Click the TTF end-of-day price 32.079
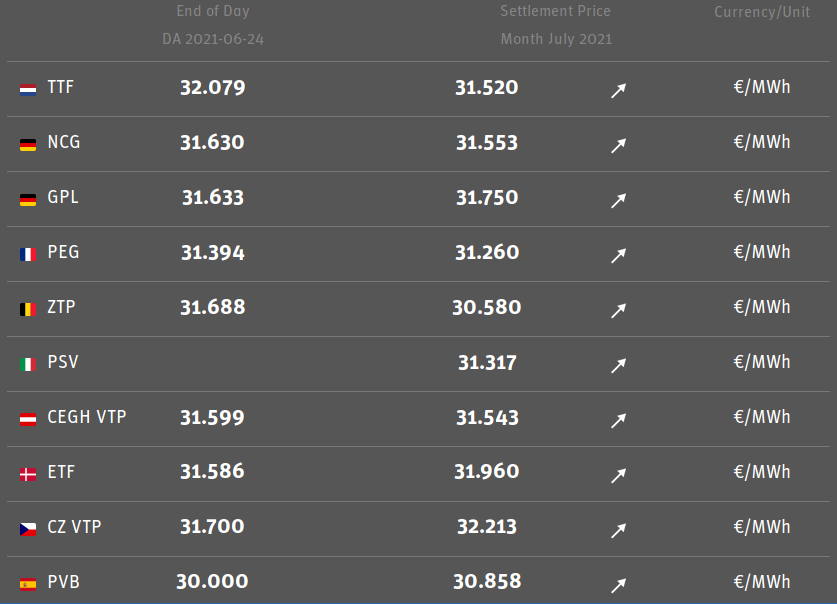This screenshot has width=837, height=604. point(212,88)
